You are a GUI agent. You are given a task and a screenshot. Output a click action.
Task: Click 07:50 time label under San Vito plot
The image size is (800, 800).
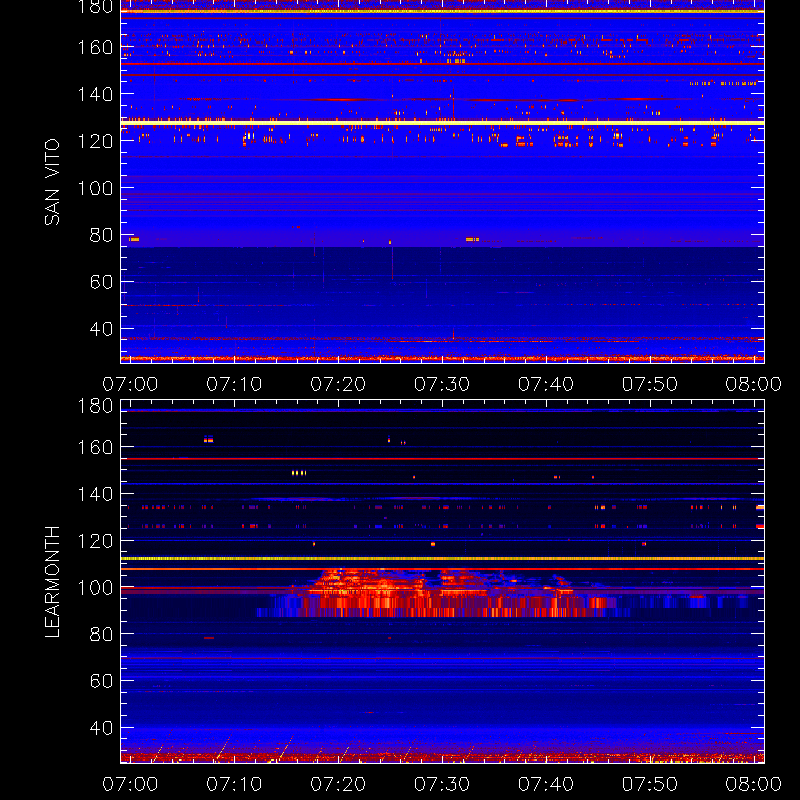coord(650,384)
